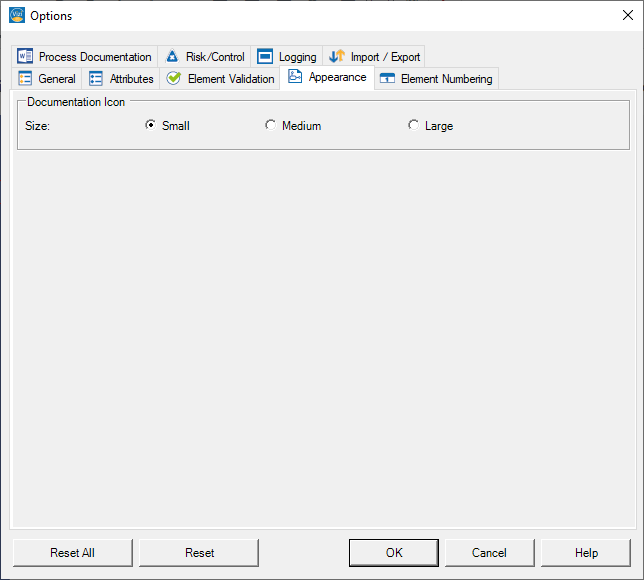Click the Options title bar text
The image size is (644, 580).
coord(51,16)
